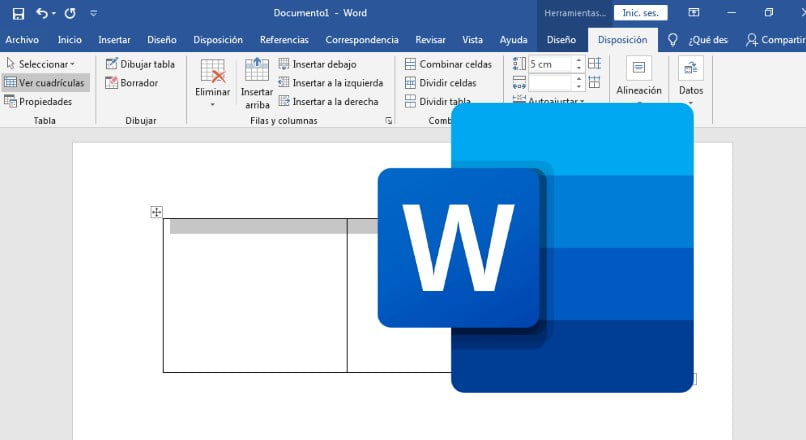Activate the Dibujar tabla tool

click(x=140, y=64)
